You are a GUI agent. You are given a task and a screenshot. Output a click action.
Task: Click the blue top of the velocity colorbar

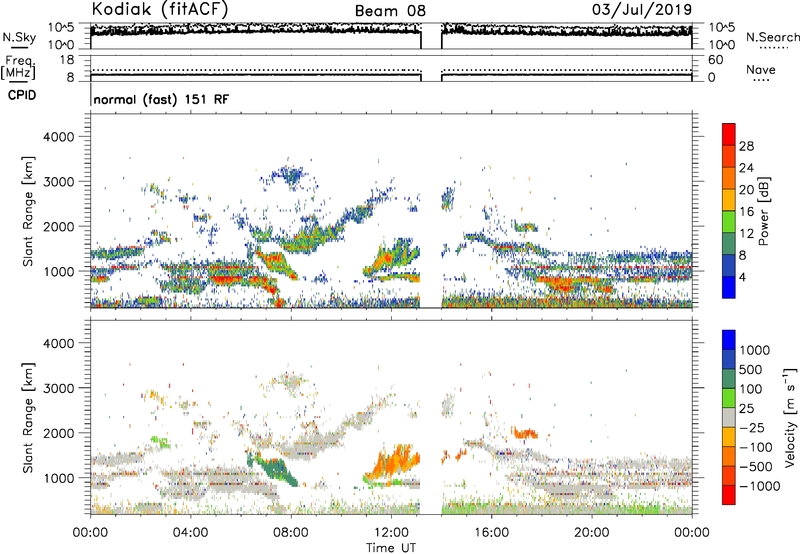729,340
